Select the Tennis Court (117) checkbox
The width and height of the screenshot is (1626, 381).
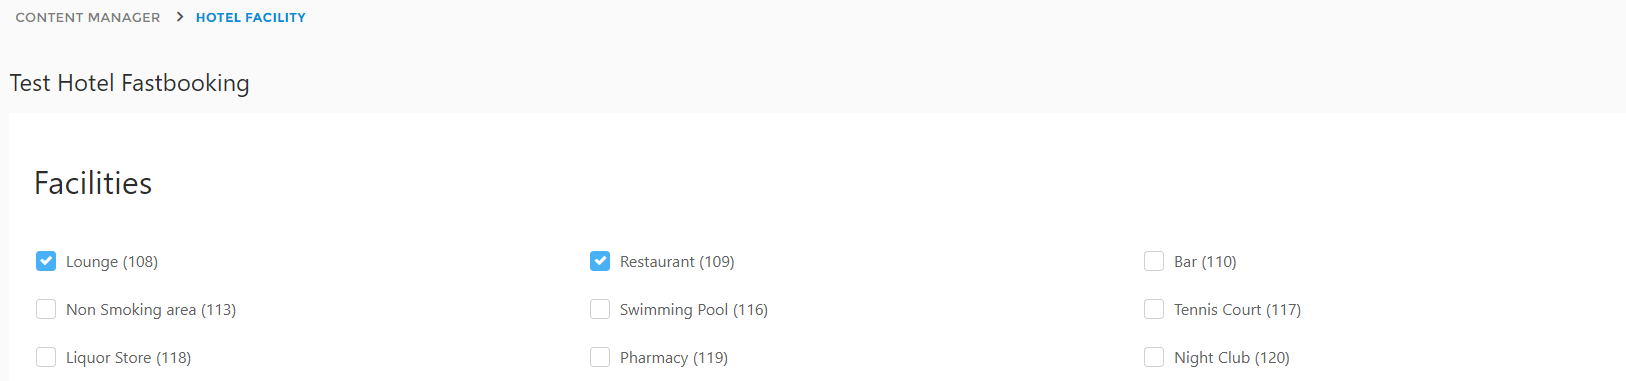click(1154, 309)
